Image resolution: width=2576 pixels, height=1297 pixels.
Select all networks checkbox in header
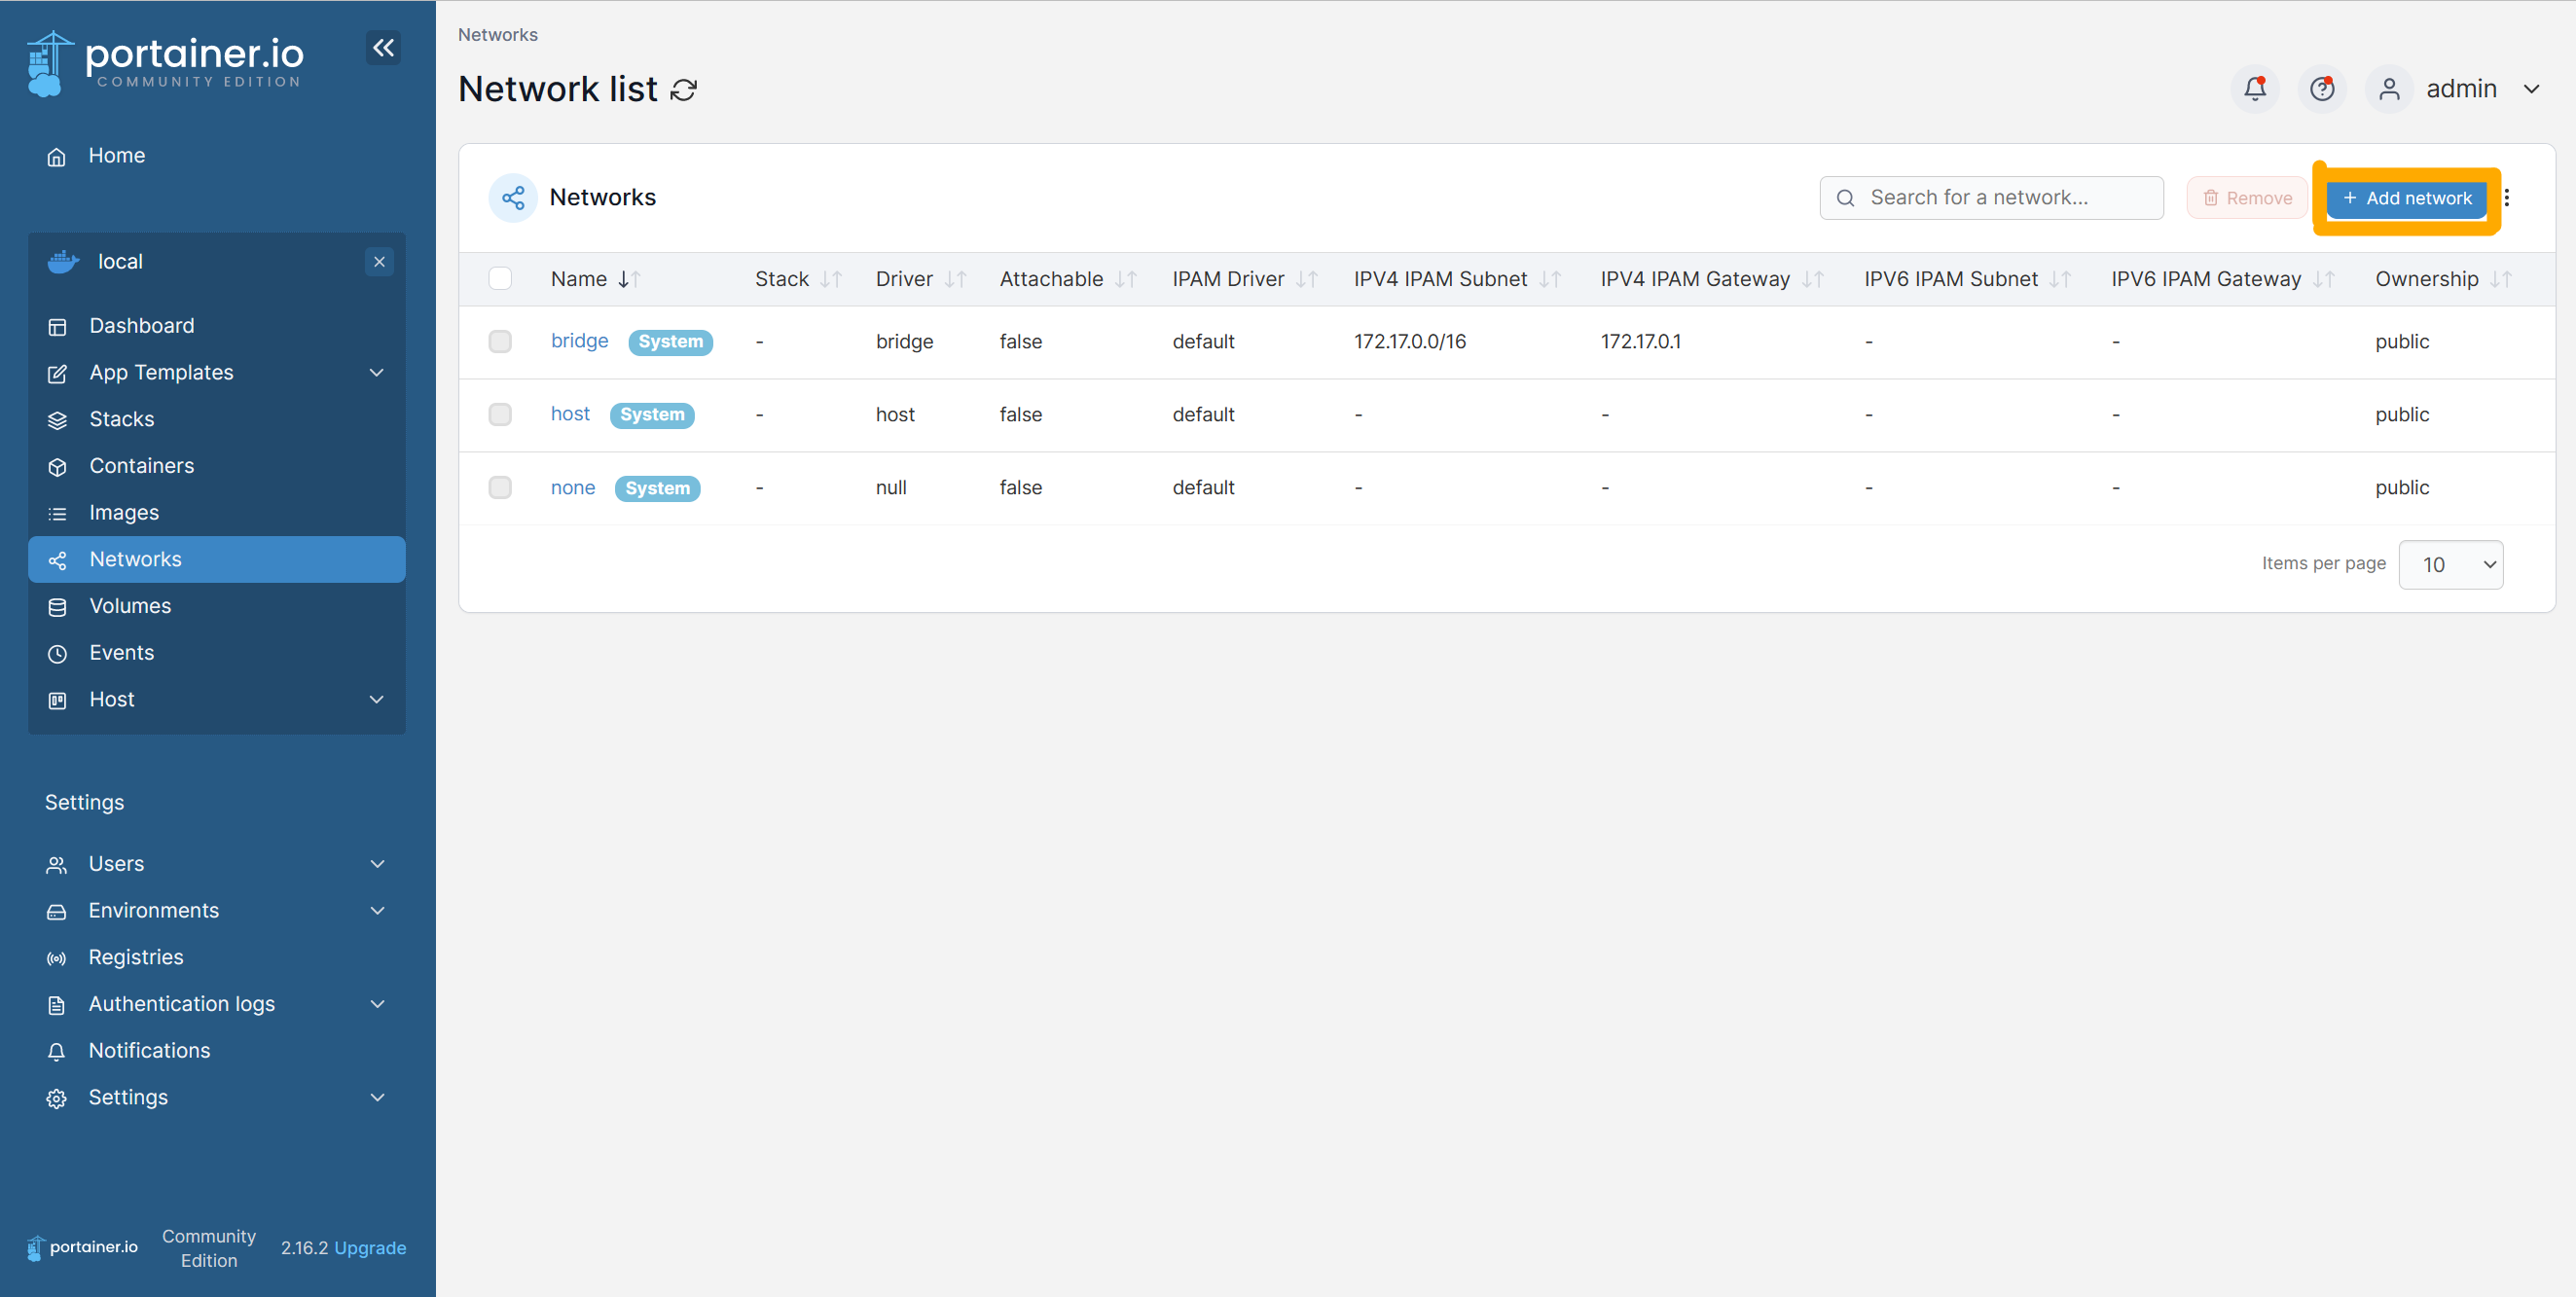pyautogui.click(x=500, y=278)
